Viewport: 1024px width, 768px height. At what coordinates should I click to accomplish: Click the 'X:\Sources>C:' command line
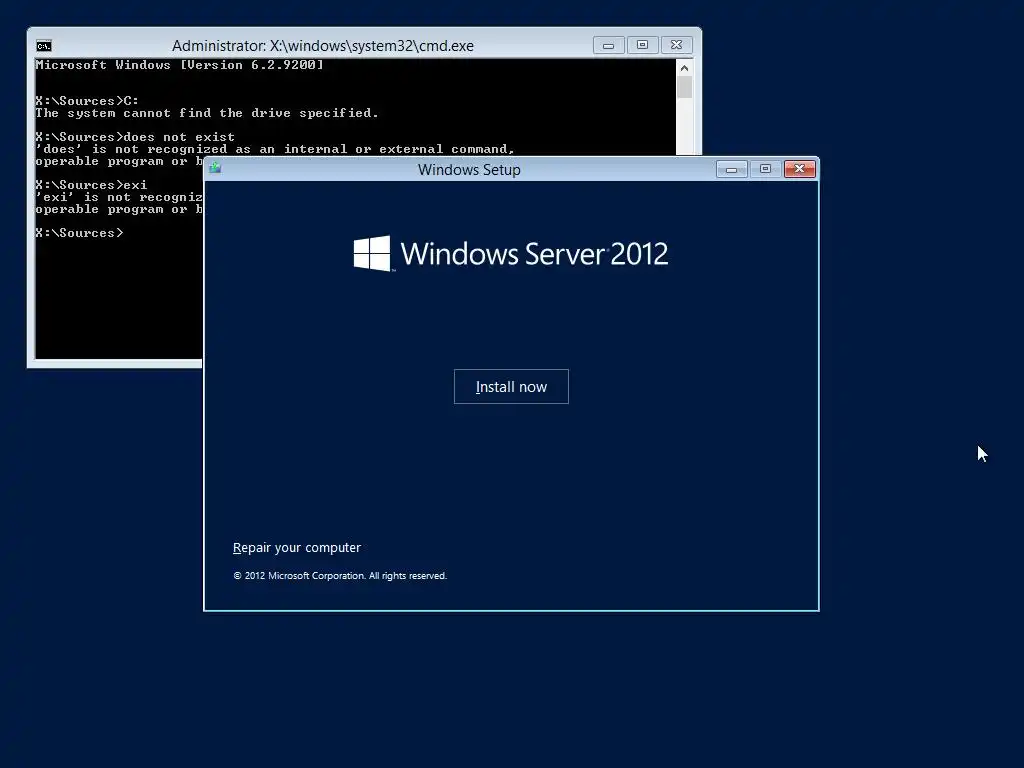[87, 101]
